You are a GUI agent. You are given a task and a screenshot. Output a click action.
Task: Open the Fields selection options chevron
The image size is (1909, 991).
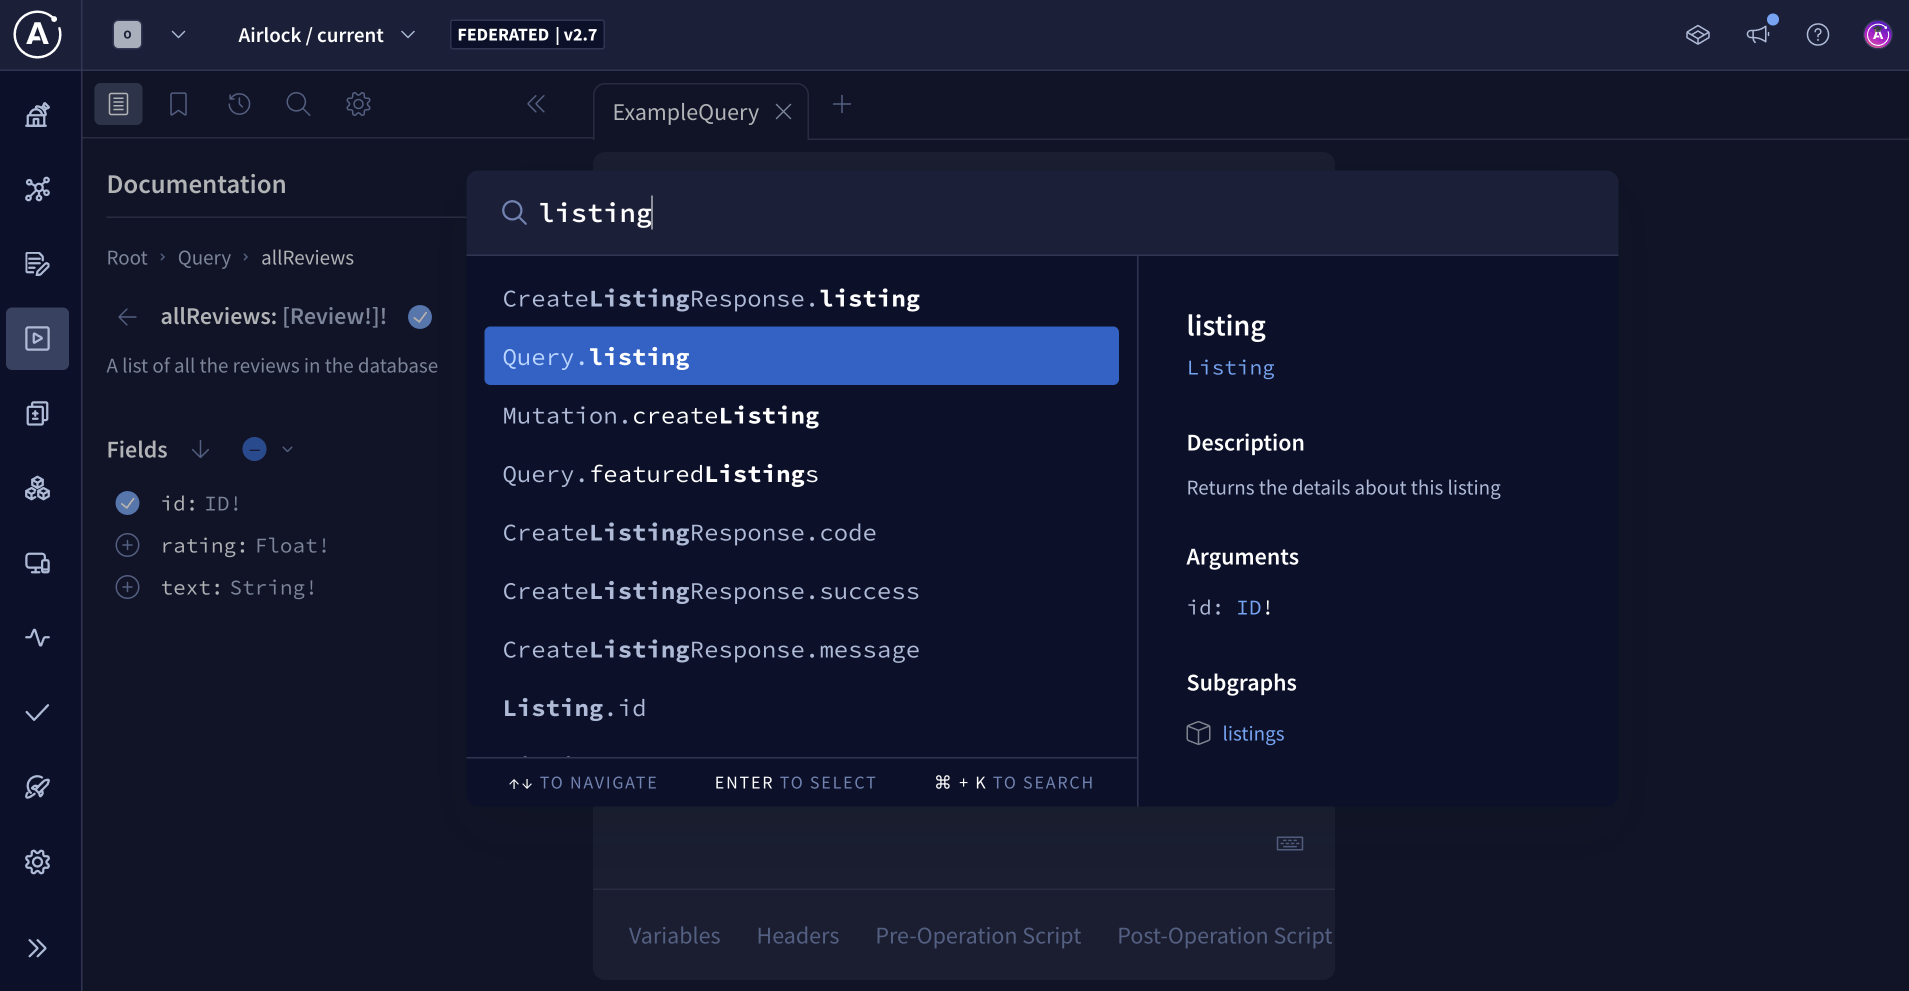(x=288, y=450)
